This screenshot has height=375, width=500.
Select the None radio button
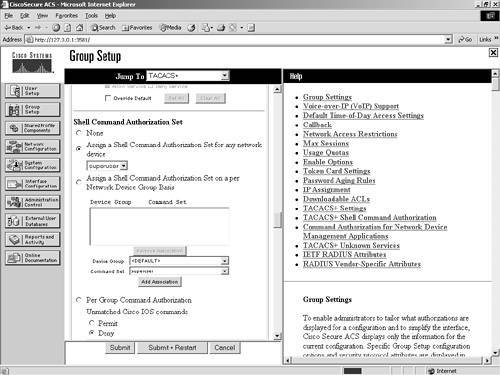79,133
